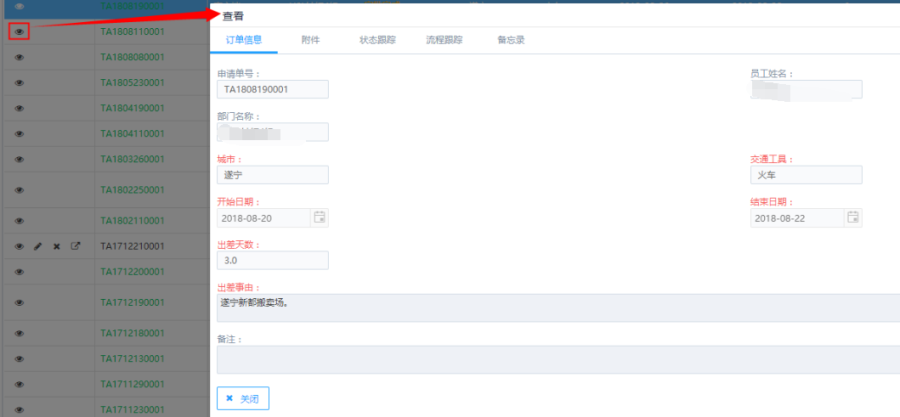Click the eye icon beside TA1712210001
Image resolution: width=900 pixels, height=417 pixels.
[19, 246]
